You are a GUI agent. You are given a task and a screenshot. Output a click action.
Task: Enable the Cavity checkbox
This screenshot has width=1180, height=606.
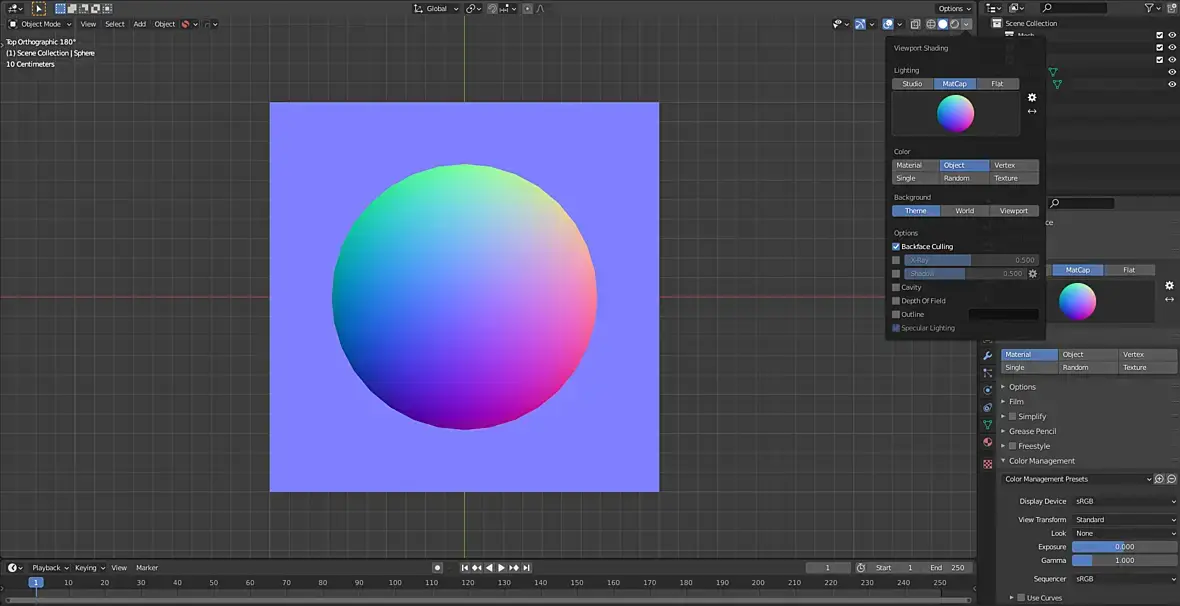896,287
